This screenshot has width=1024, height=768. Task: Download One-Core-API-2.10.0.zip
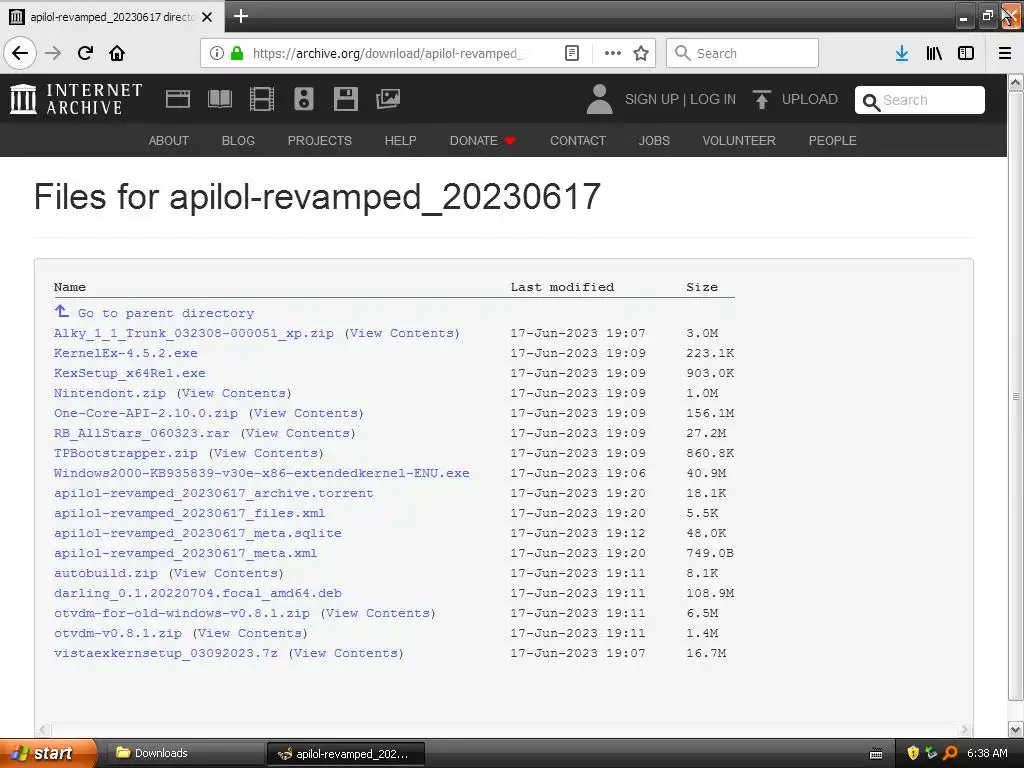(x=146, y=413)
